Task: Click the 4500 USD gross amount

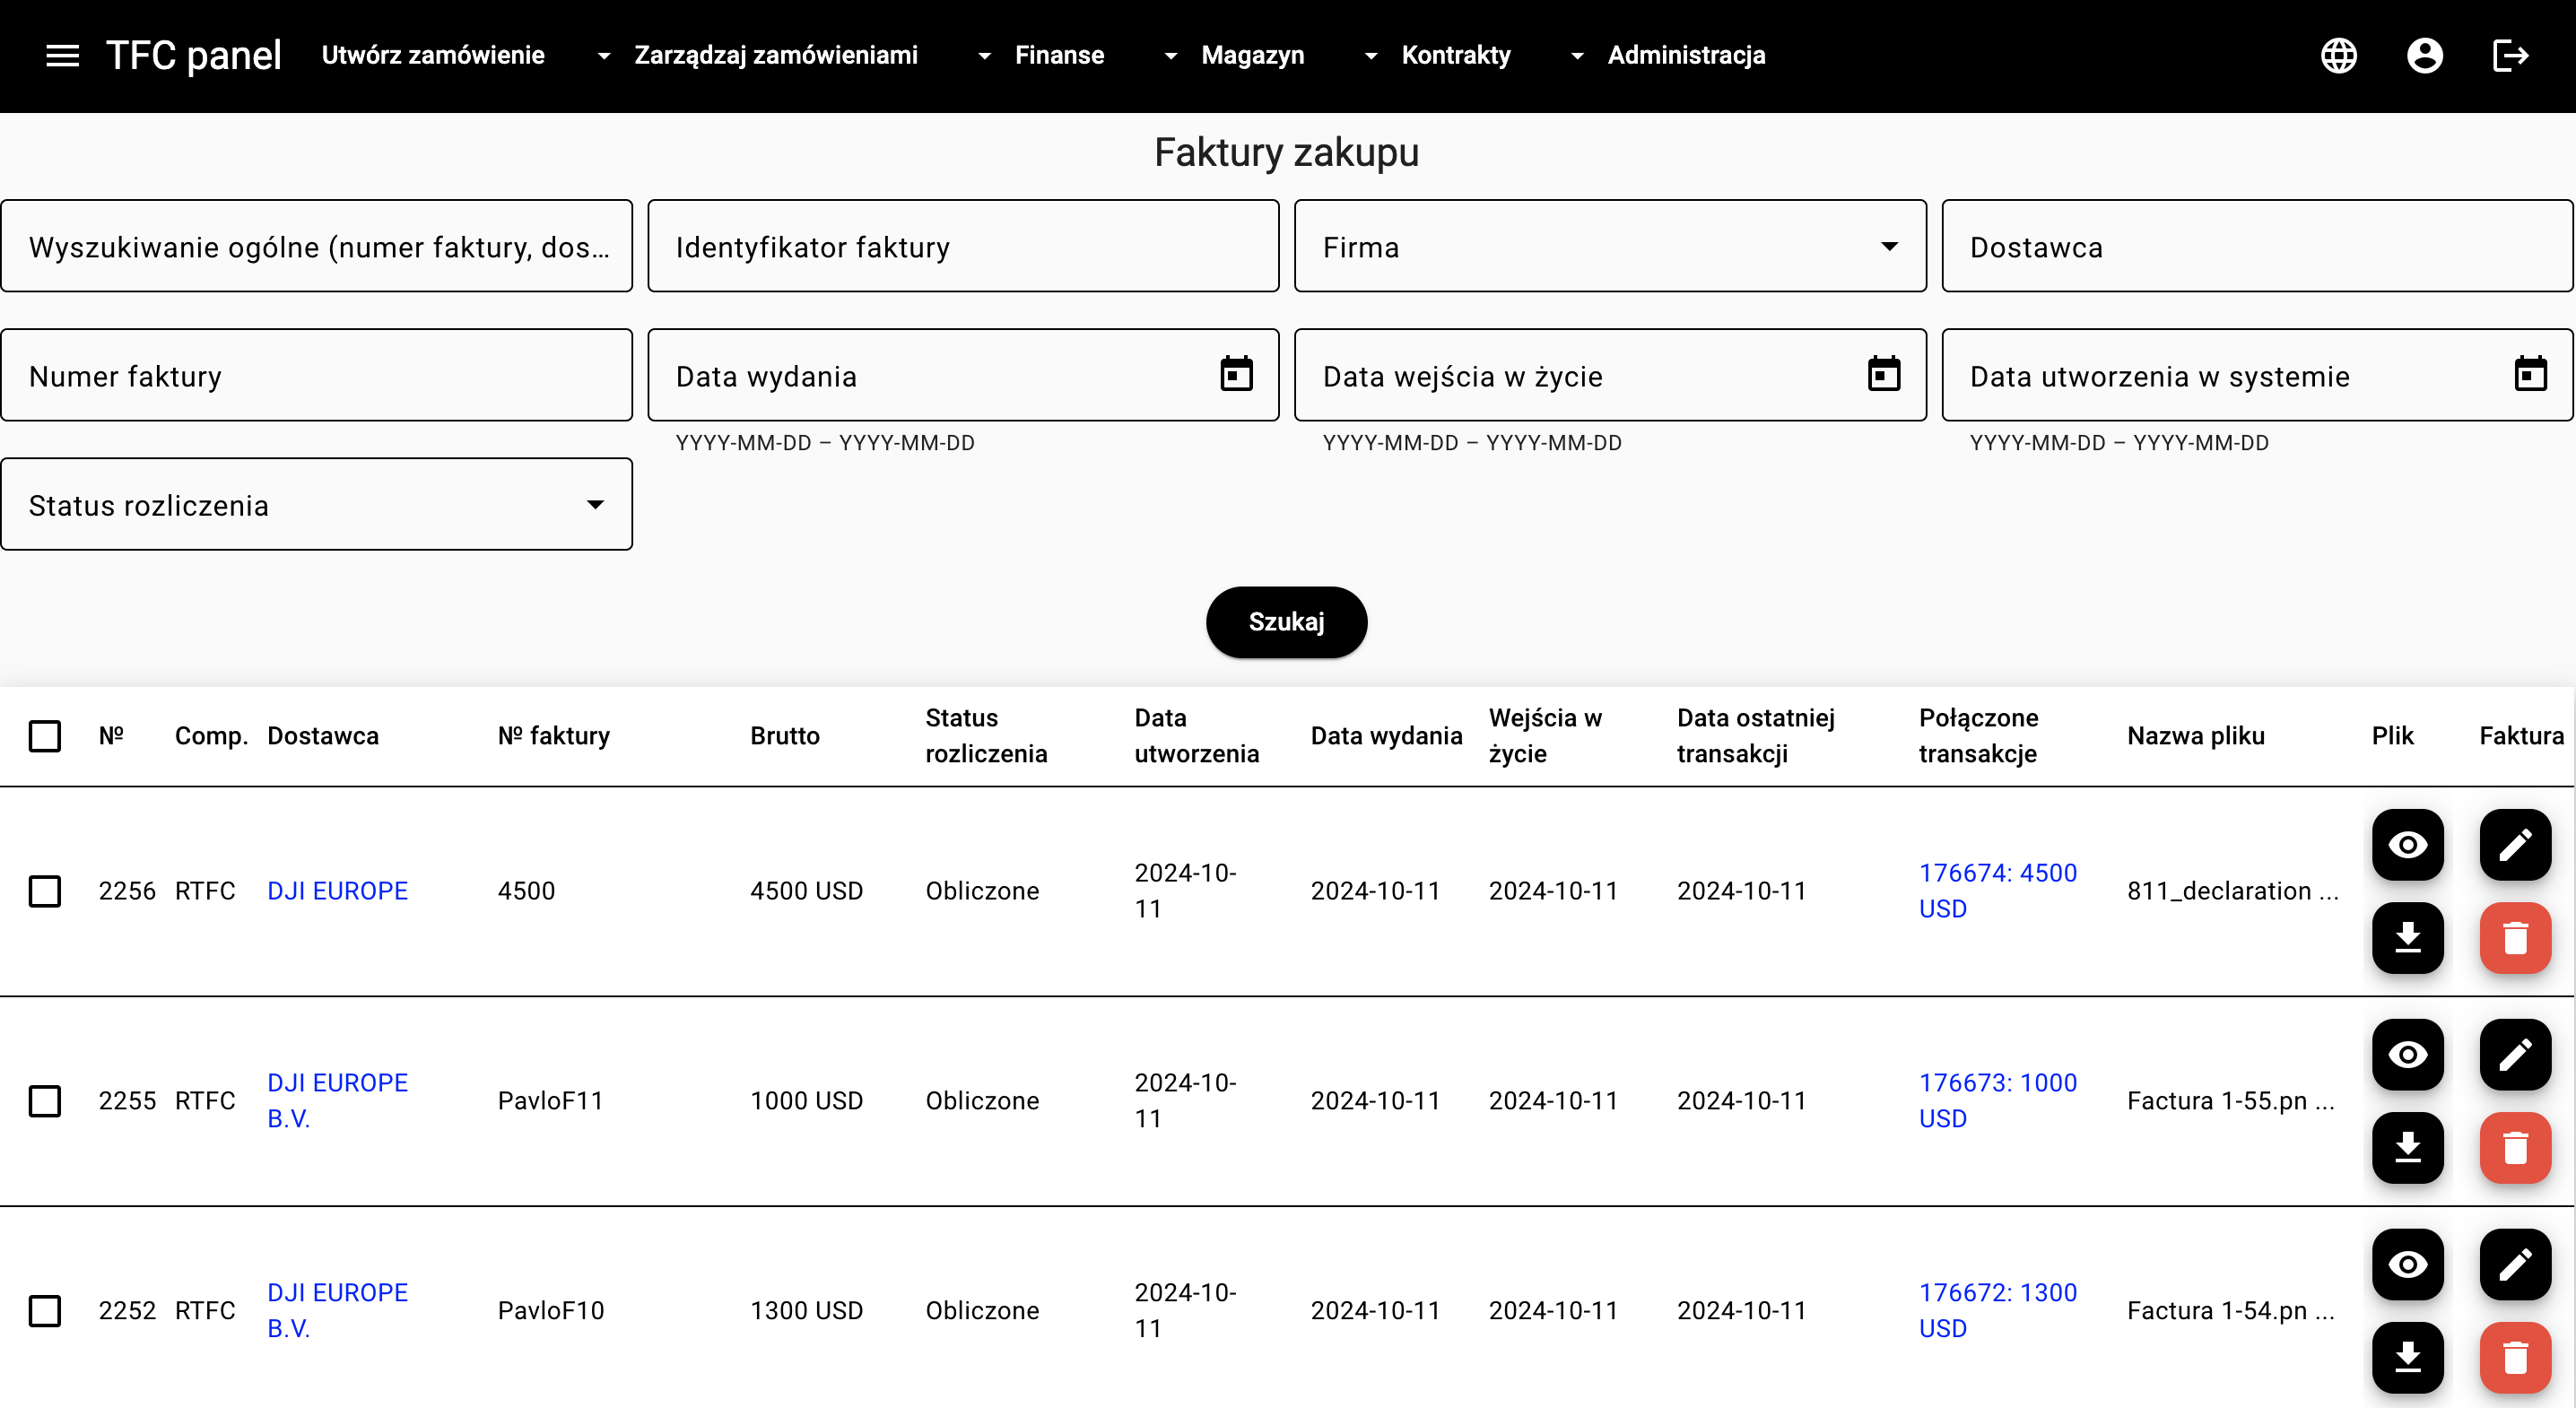Action: pos(806,891)
